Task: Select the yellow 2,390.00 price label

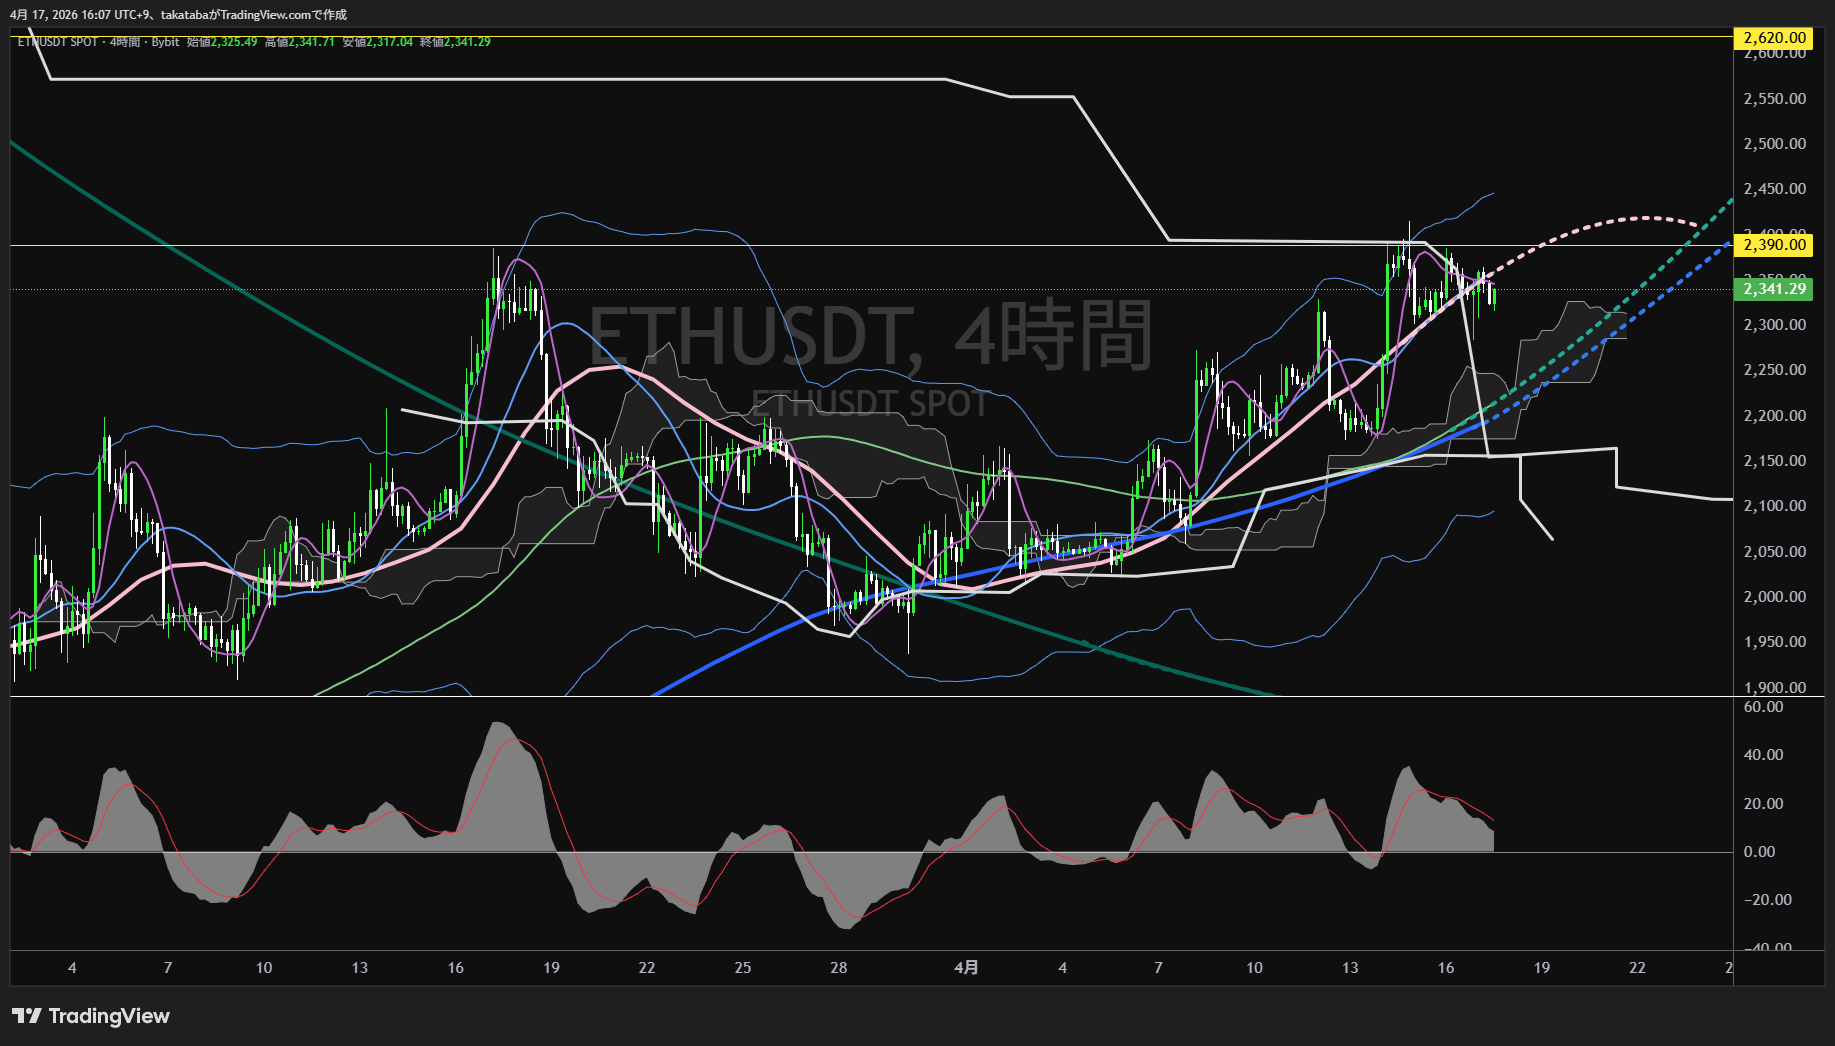Action: pos(1774,245)
